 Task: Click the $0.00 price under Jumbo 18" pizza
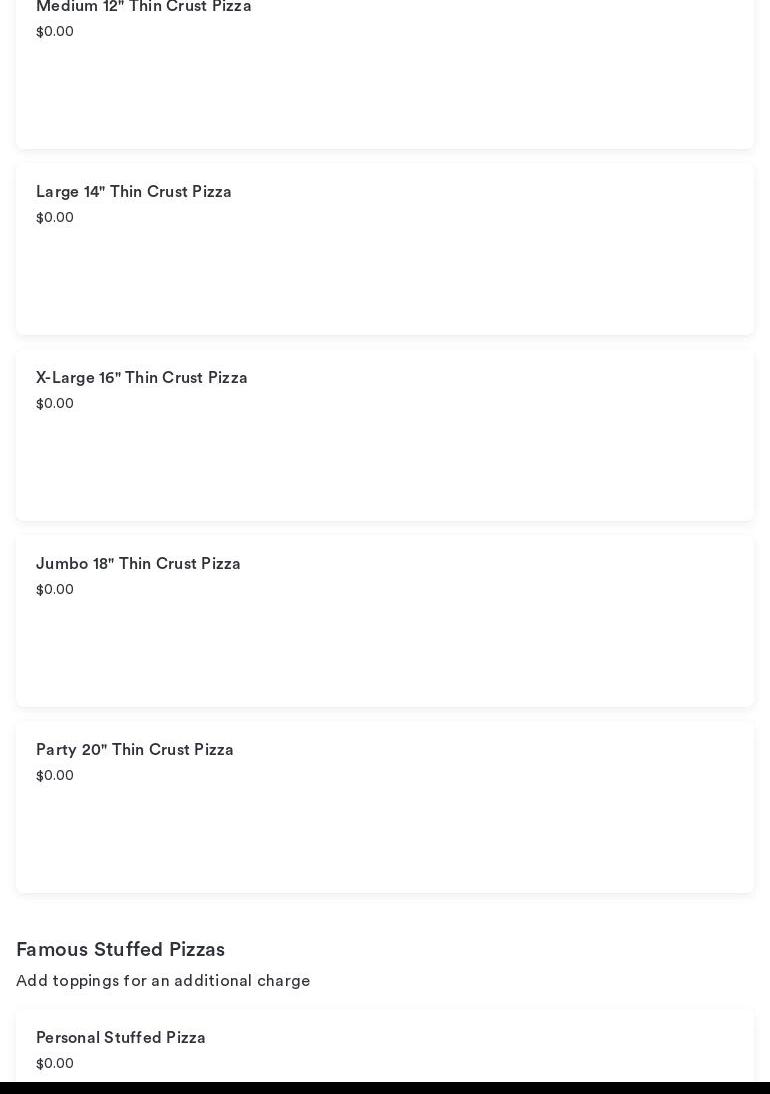(55, 590)
